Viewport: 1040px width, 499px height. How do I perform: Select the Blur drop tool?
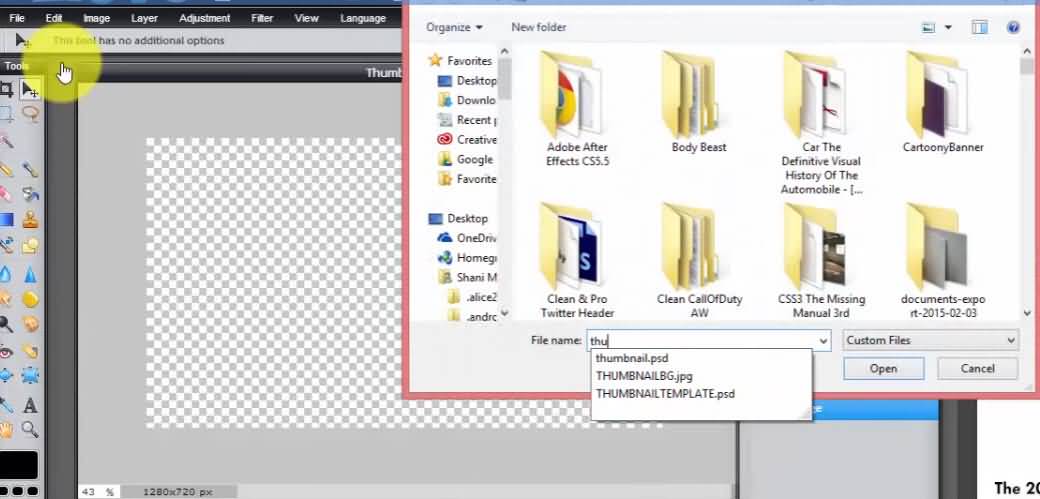click(6, 273)
